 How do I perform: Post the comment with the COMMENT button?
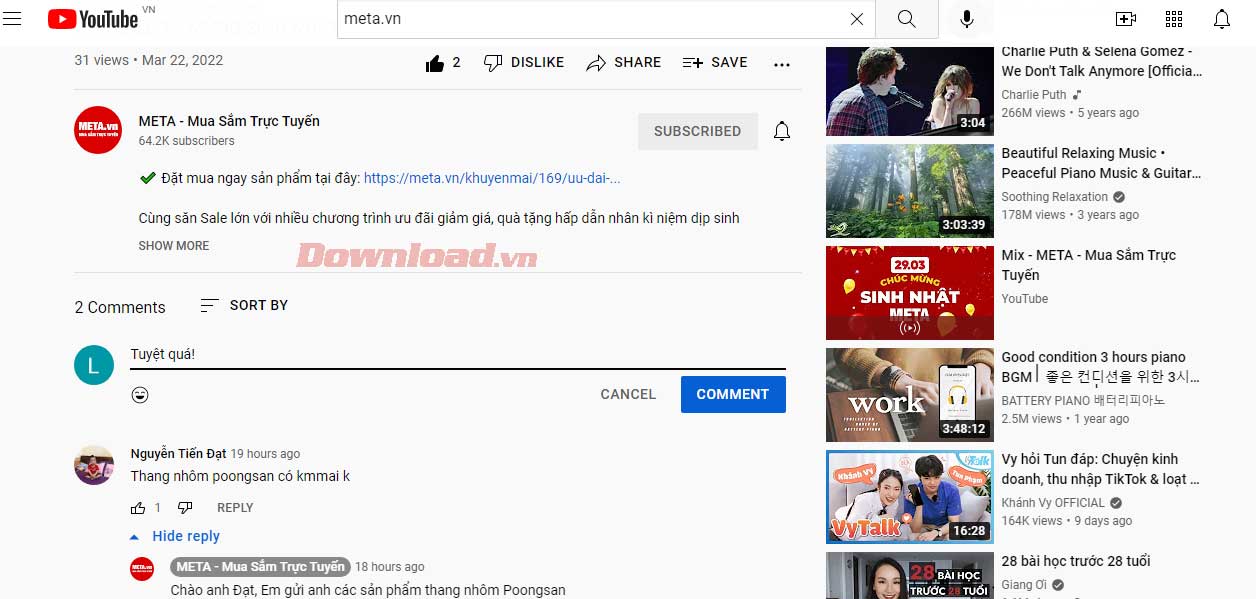click(x=733, y=394)
